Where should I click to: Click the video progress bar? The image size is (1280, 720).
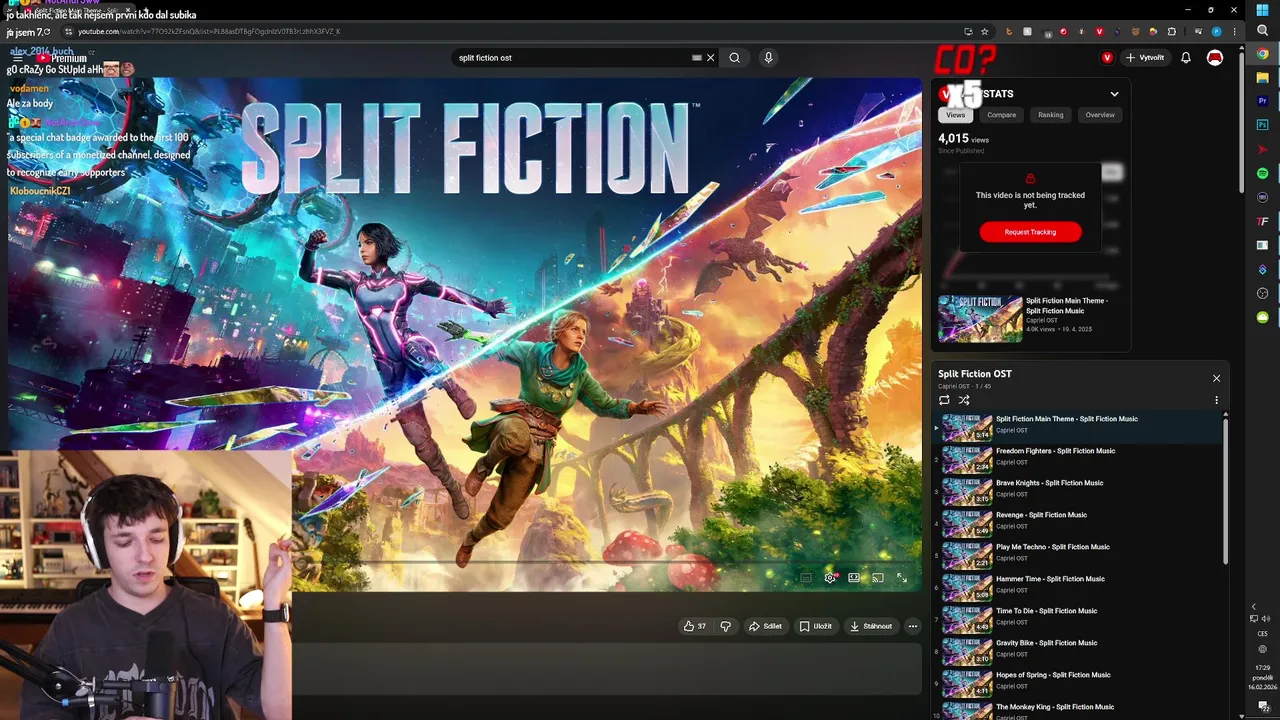(x=465, y=562)
